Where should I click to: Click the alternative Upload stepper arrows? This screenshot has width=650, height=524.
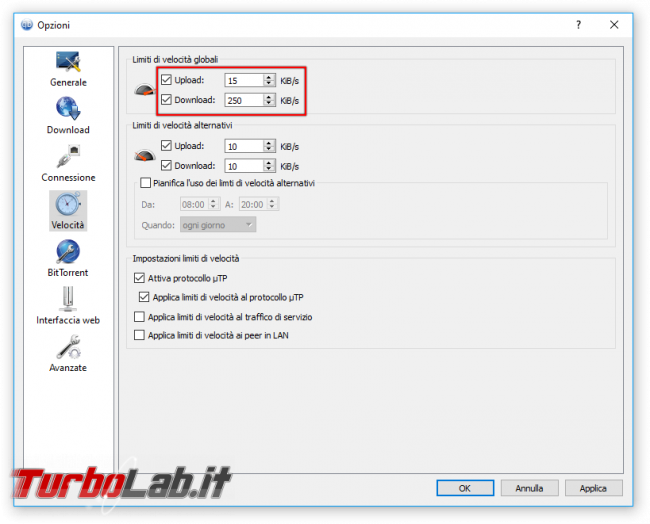click(269, 146)
